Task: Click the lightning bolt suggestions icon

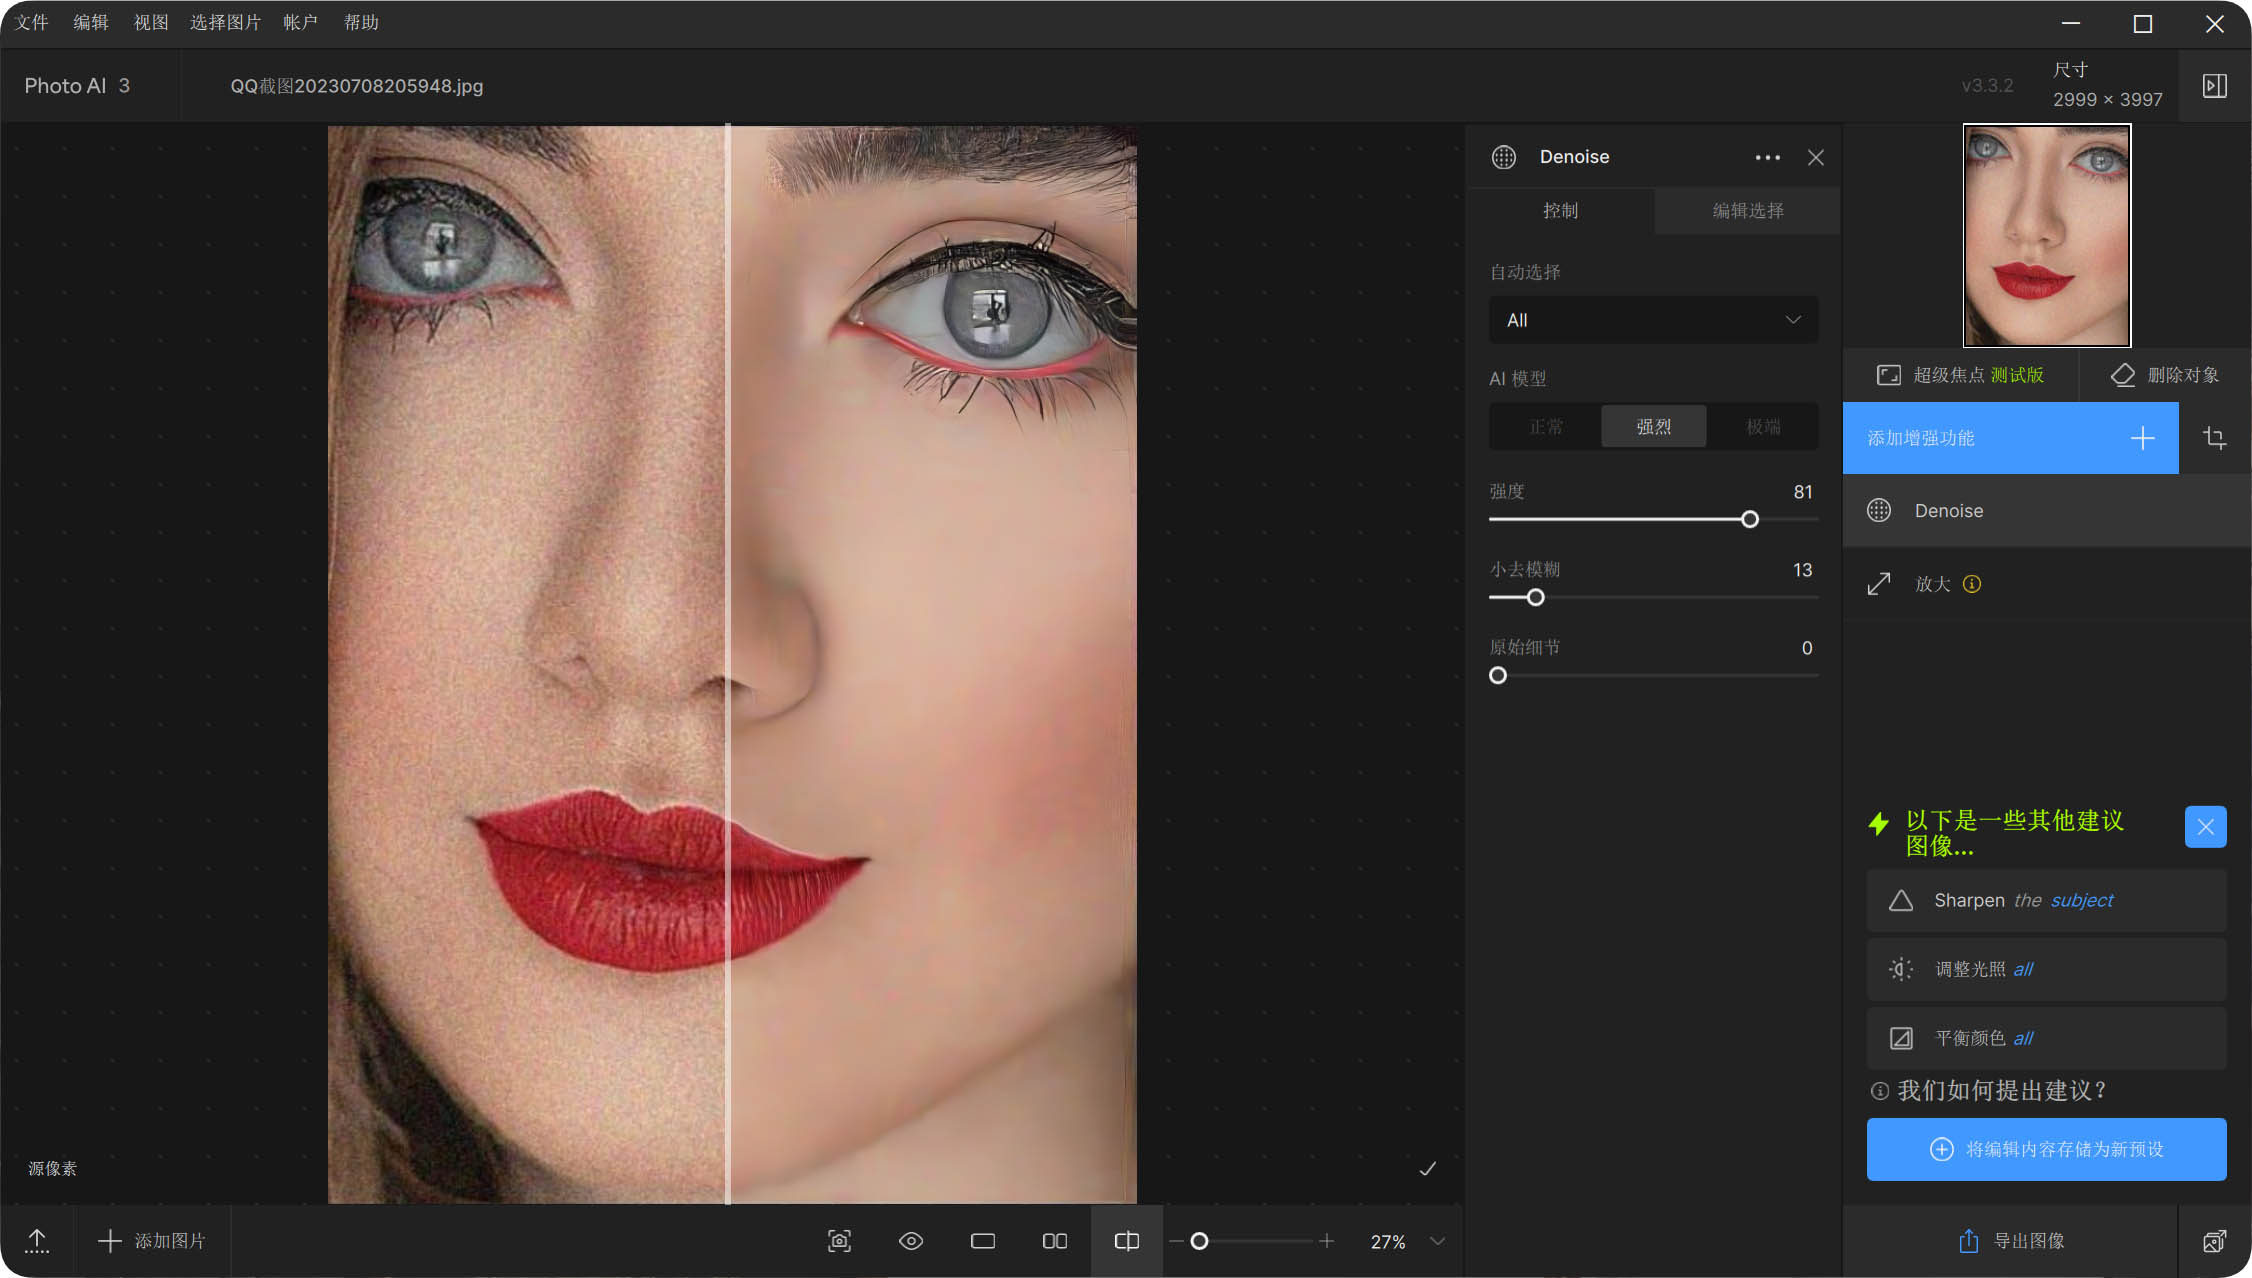Action: [x=1879, y=824]
